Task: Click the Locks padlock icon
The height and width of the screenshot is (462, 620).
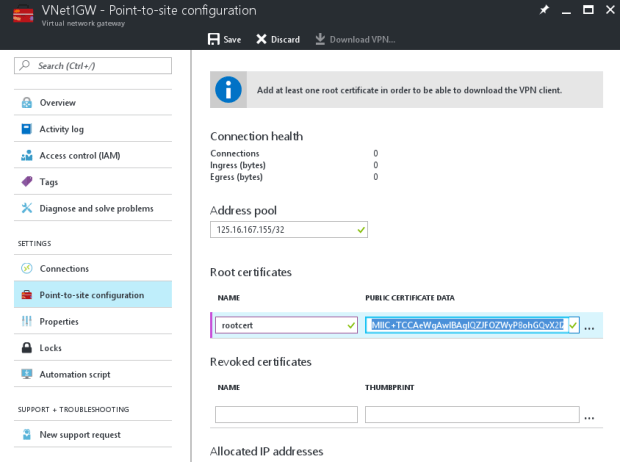Action: click(x=26, y=348)
